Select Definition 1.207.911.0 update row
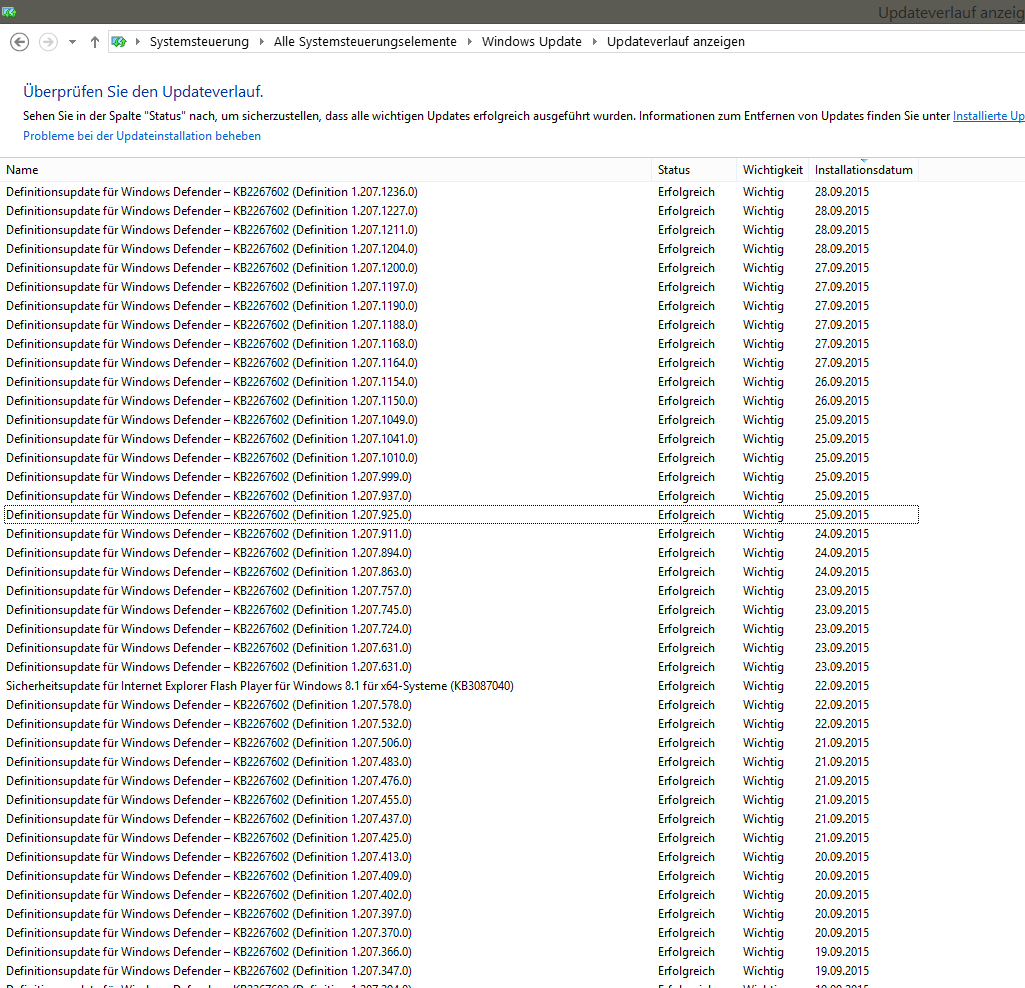1025x988 pixels. [461, 534]
